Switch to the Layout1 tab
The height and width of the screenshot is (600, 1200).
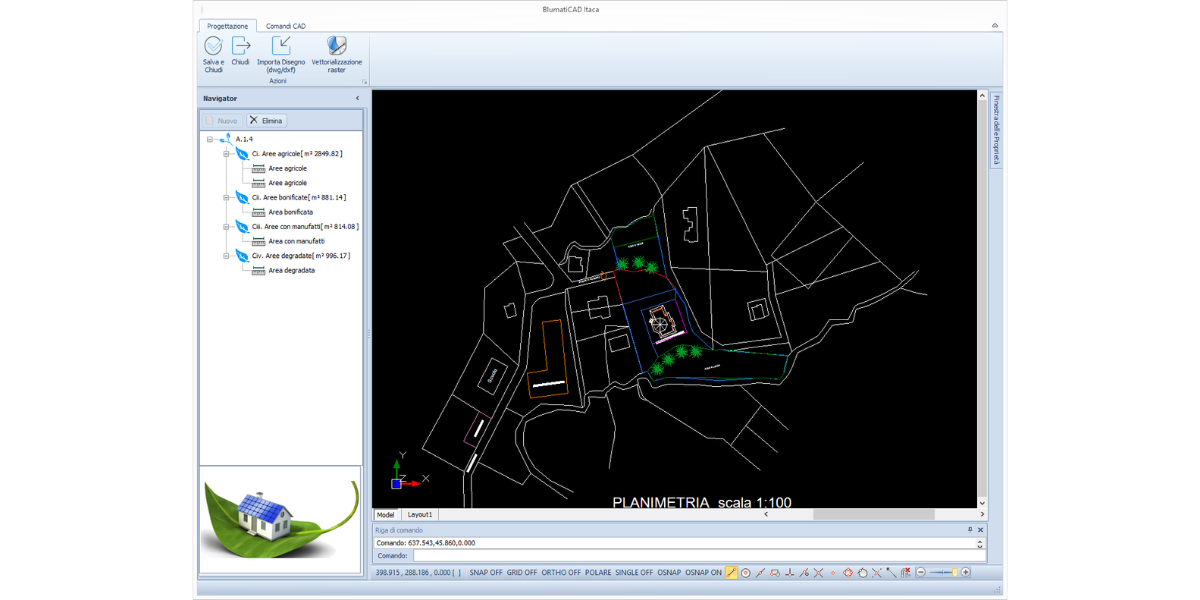[x=419, y=514]
